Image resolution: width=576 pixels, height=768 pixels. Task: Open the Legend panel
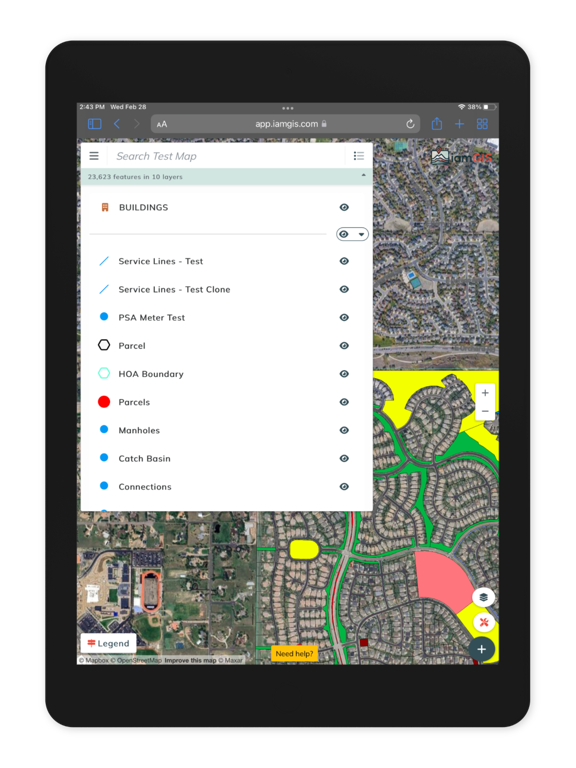pyautogui.click(x=109, y=643)
